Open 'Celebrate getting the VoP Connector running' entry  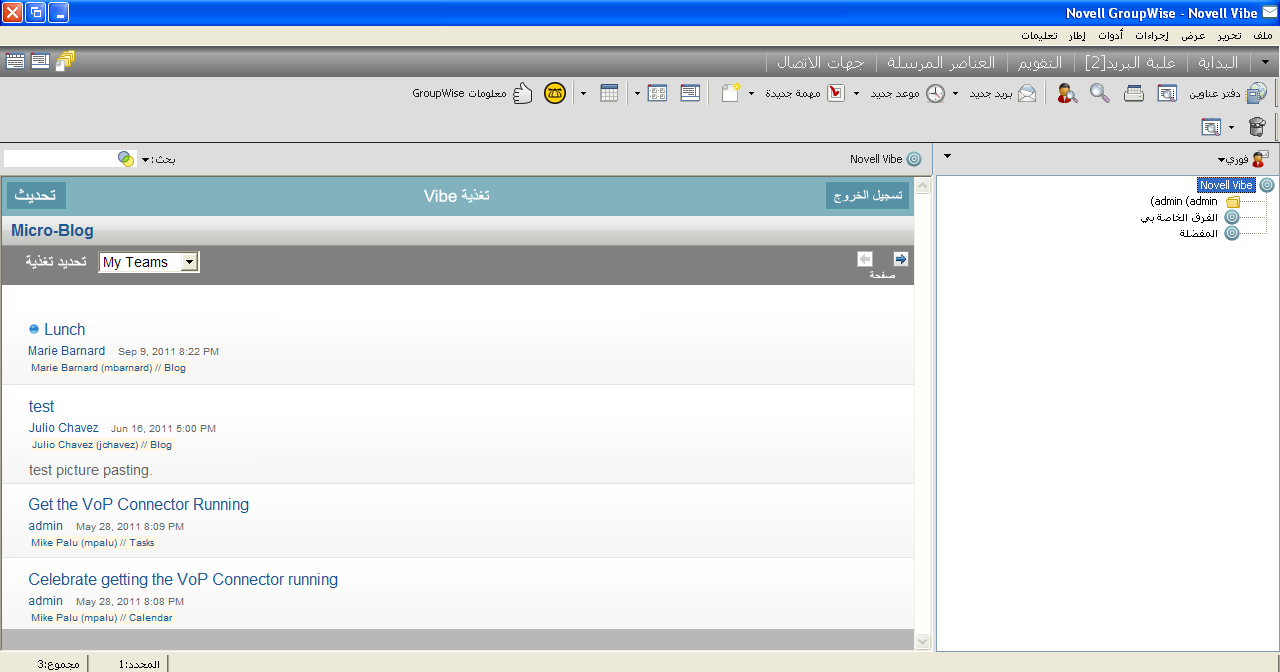click(x=183, y=579)
